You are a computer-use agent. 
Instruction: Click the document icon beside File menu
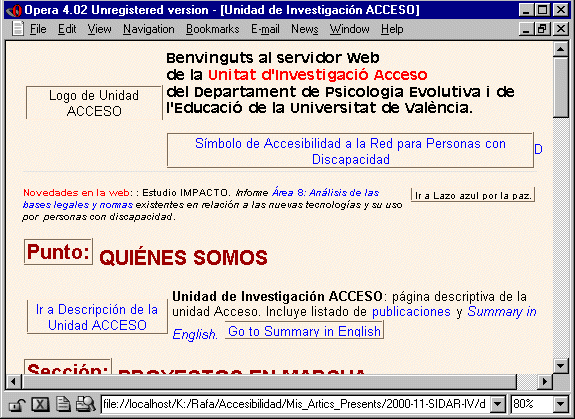[x=18, y=29]
